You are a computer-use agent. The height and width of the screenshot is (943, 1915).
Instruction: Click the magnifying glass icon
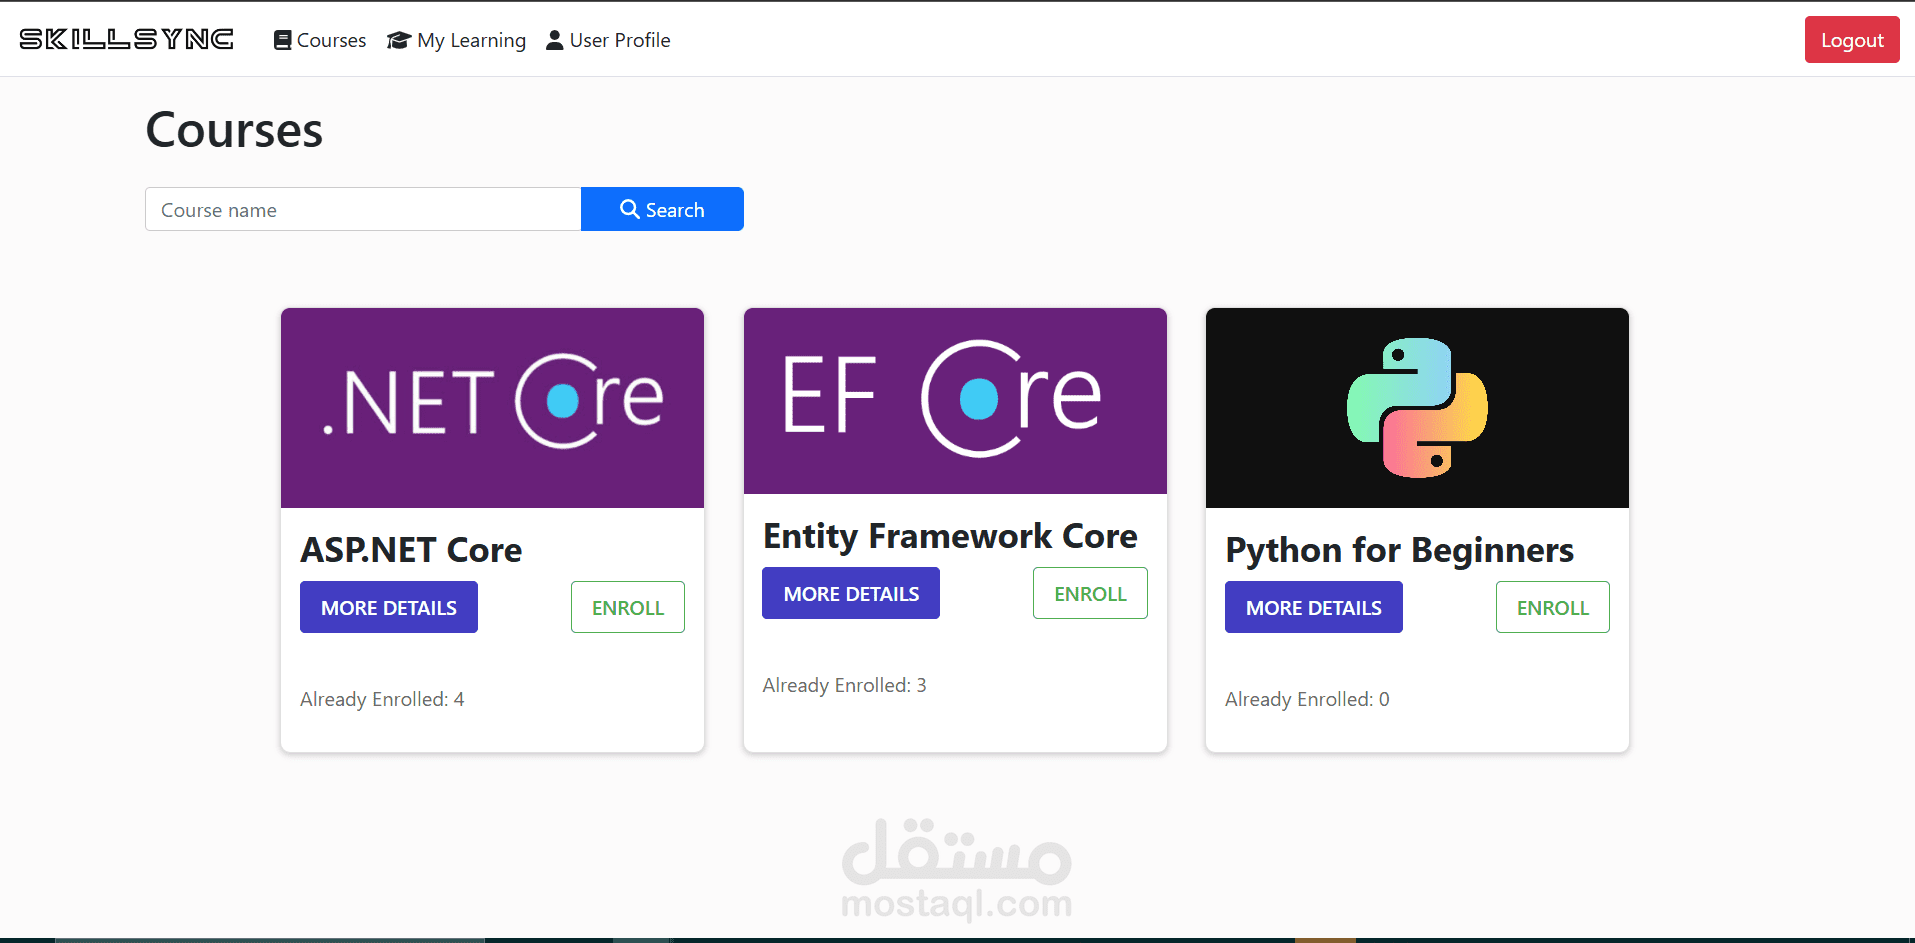pyautogui.click(x=630, y=209)
